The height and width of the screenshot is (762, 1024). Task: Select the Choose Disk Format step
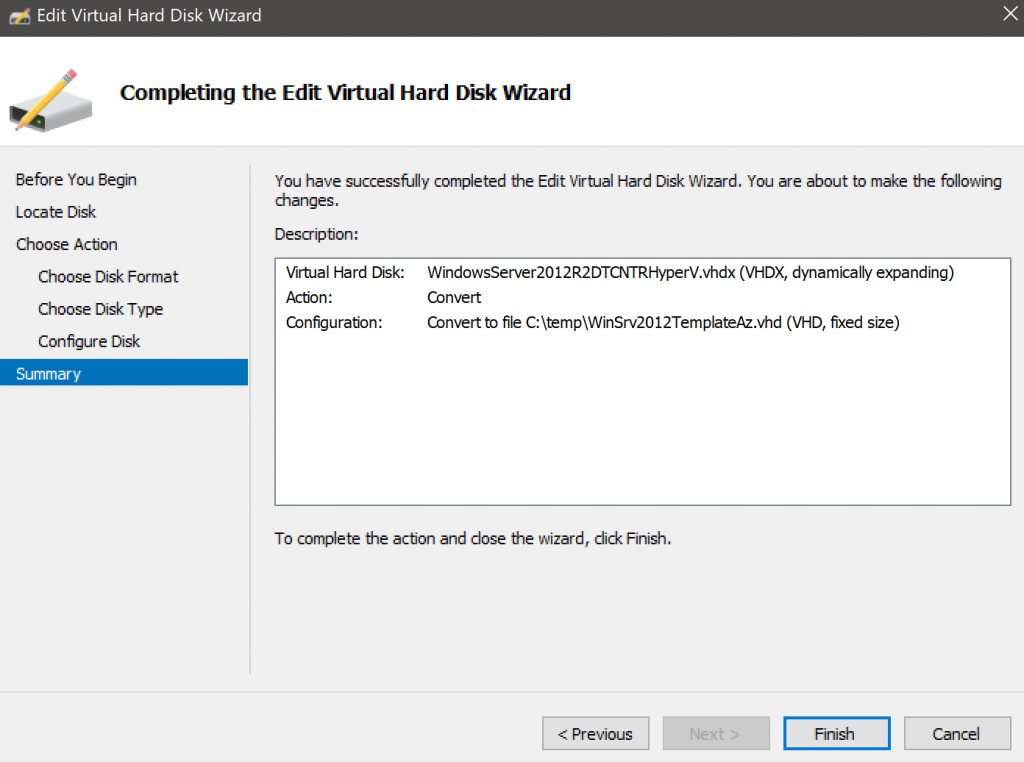(x=108, y=277)
